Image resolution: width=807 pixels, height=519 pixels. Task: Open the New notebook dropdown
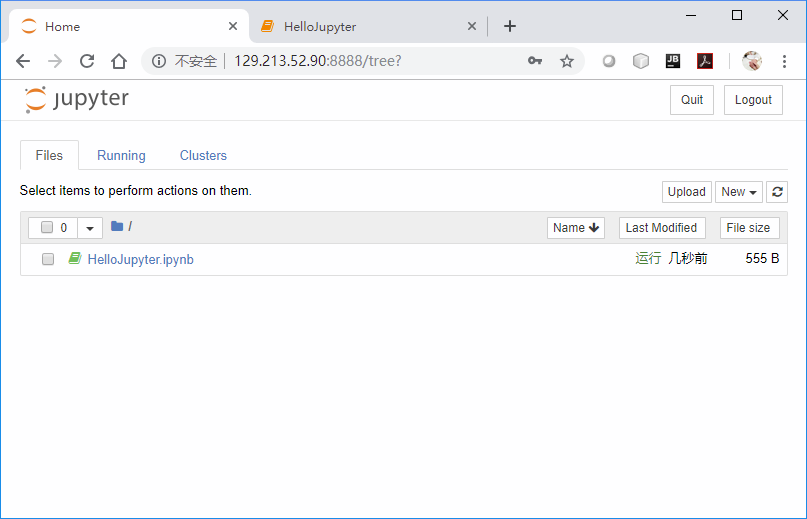click(x=739, y=192)
